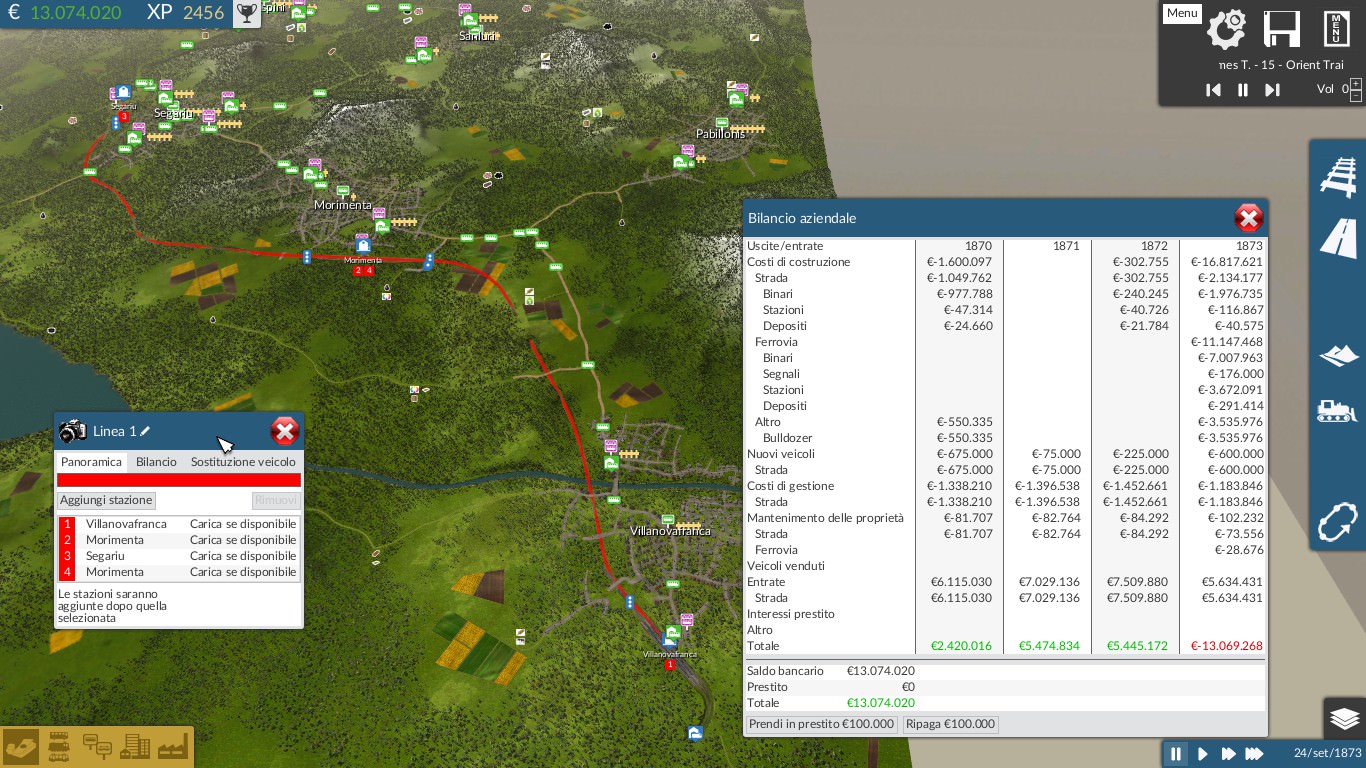Open the main menu document icon
Screen dimensions: 1366x768
click(x=1336, y=29)
